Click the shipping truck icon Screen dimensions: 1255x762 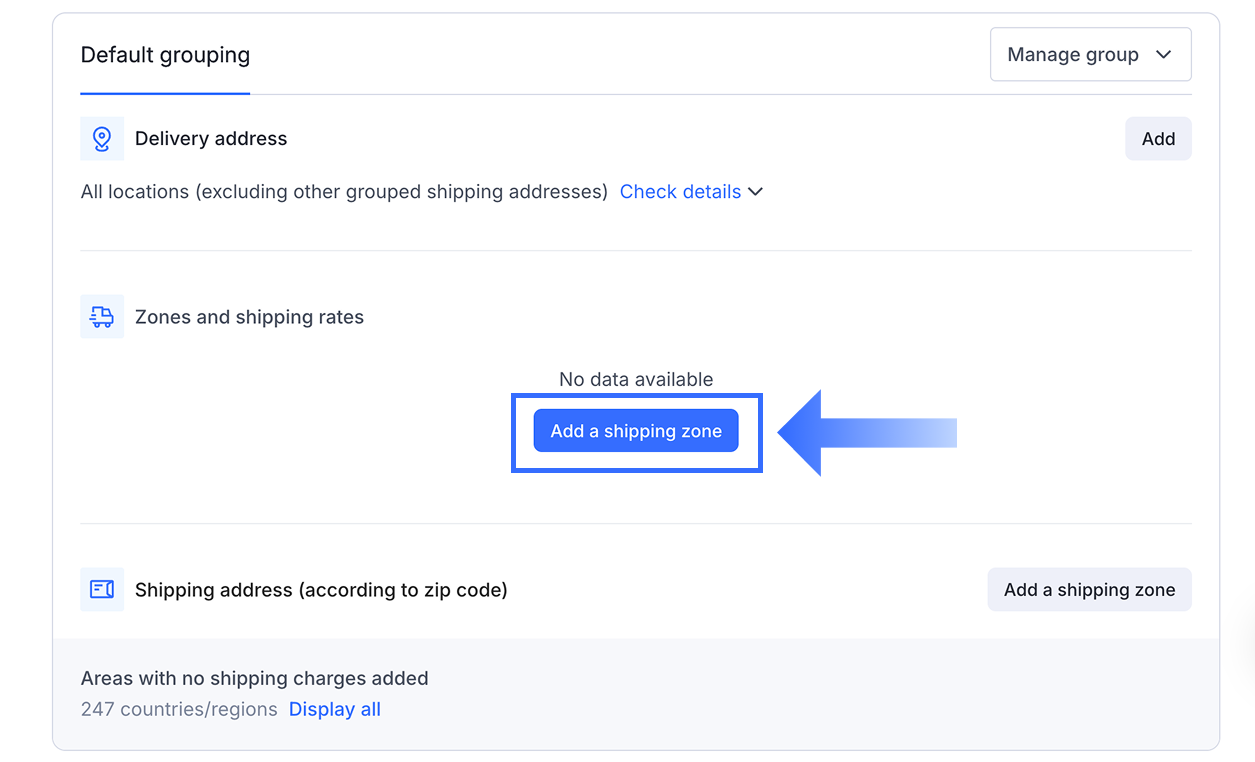click(102, 317)
